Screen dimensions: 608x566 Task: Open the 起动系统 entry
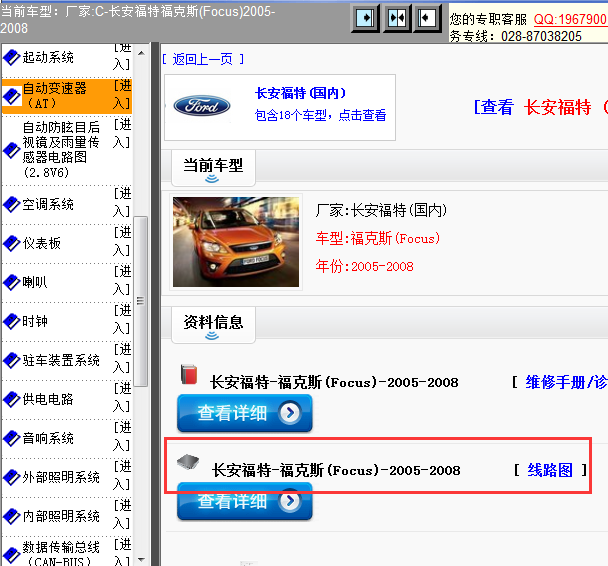(x=48, y=57)
